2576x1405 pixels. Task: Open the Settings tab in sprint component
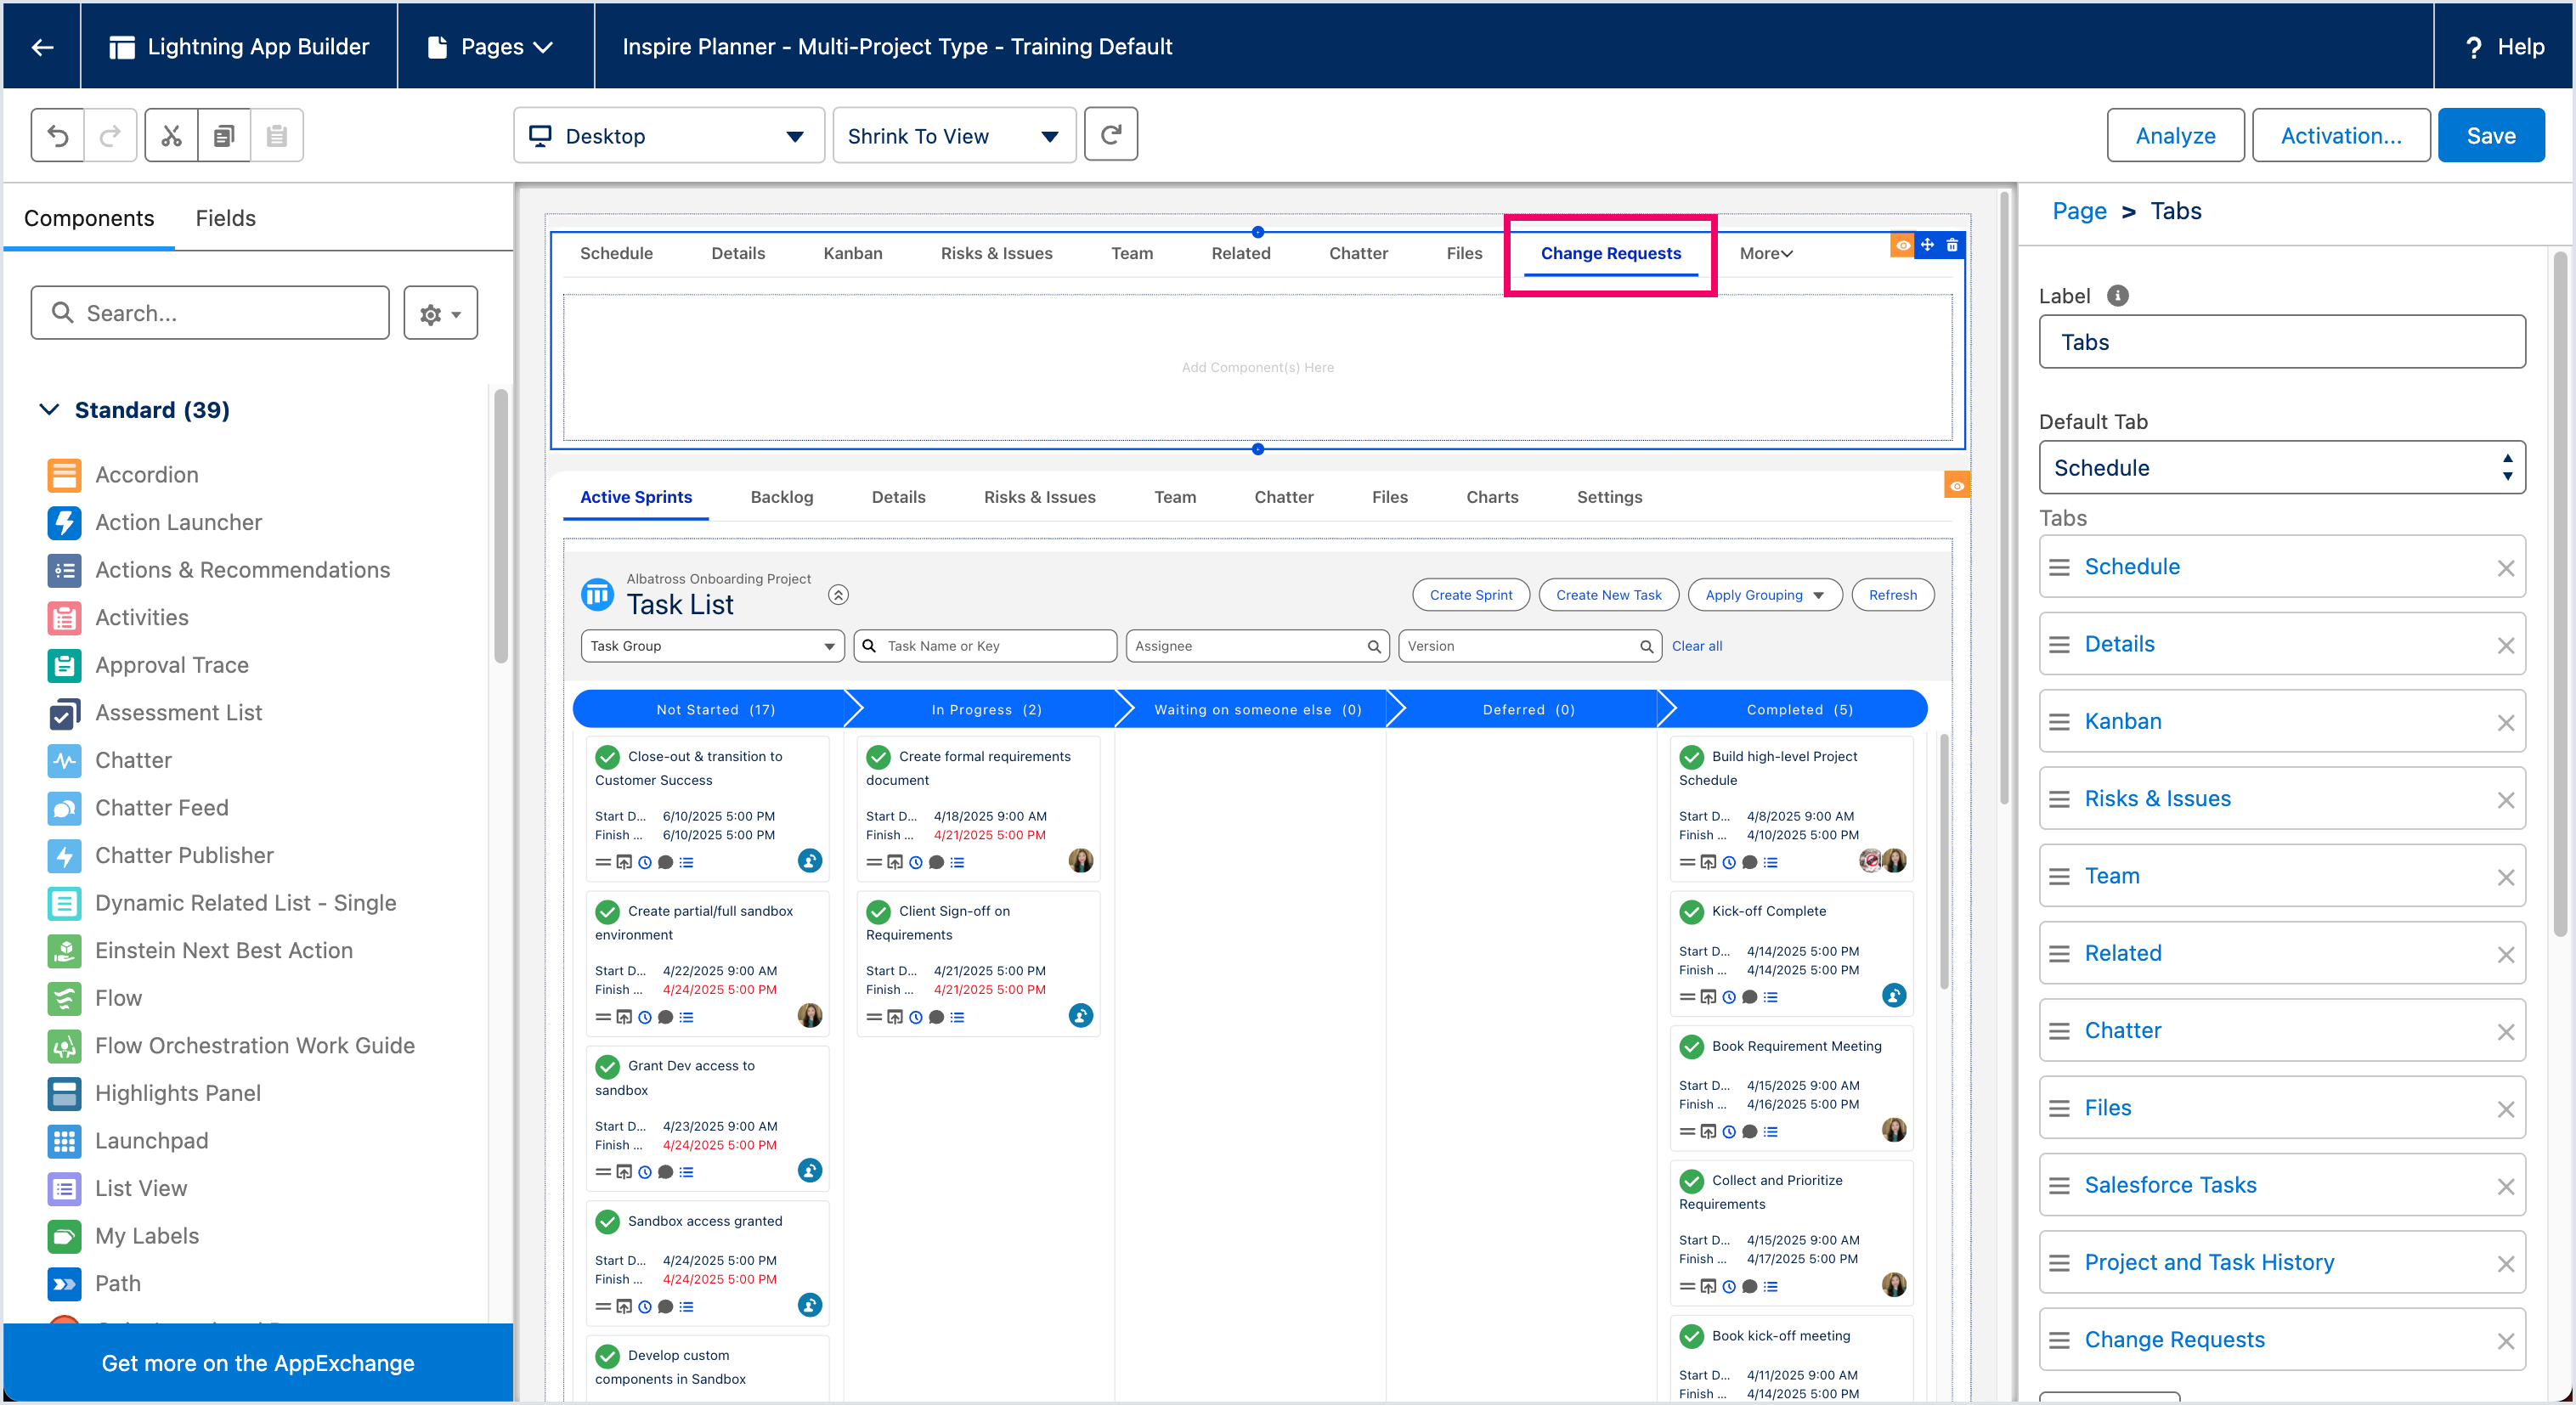[x=1608, y=498]
